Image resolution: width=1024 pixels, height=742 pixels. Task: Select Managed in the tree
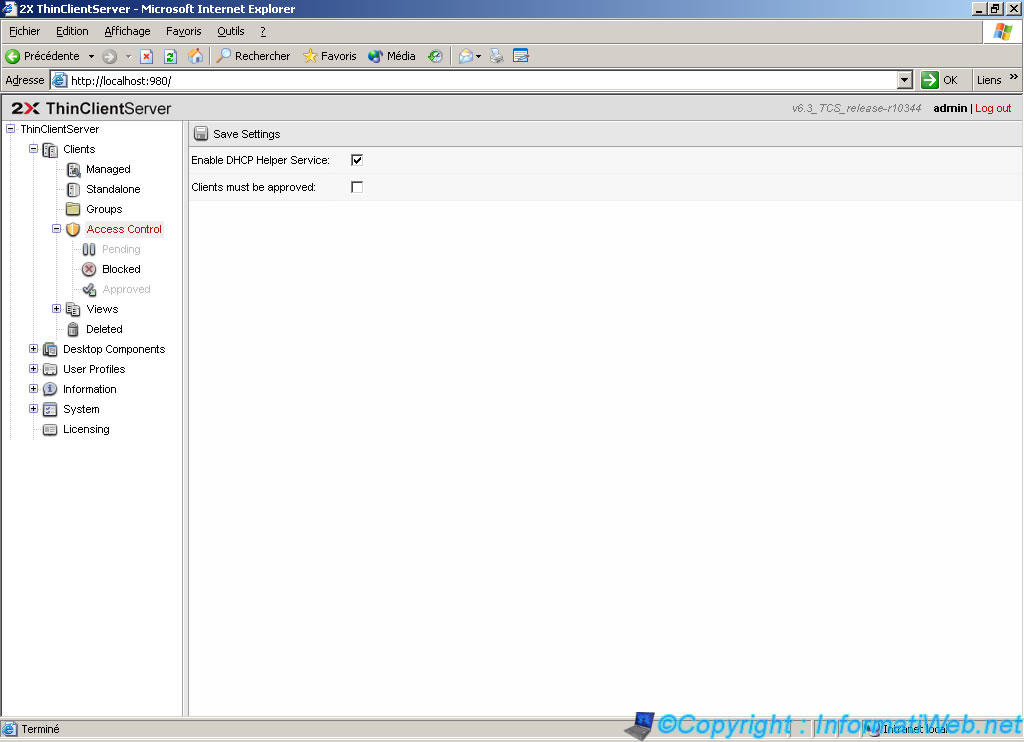[108, 170]
